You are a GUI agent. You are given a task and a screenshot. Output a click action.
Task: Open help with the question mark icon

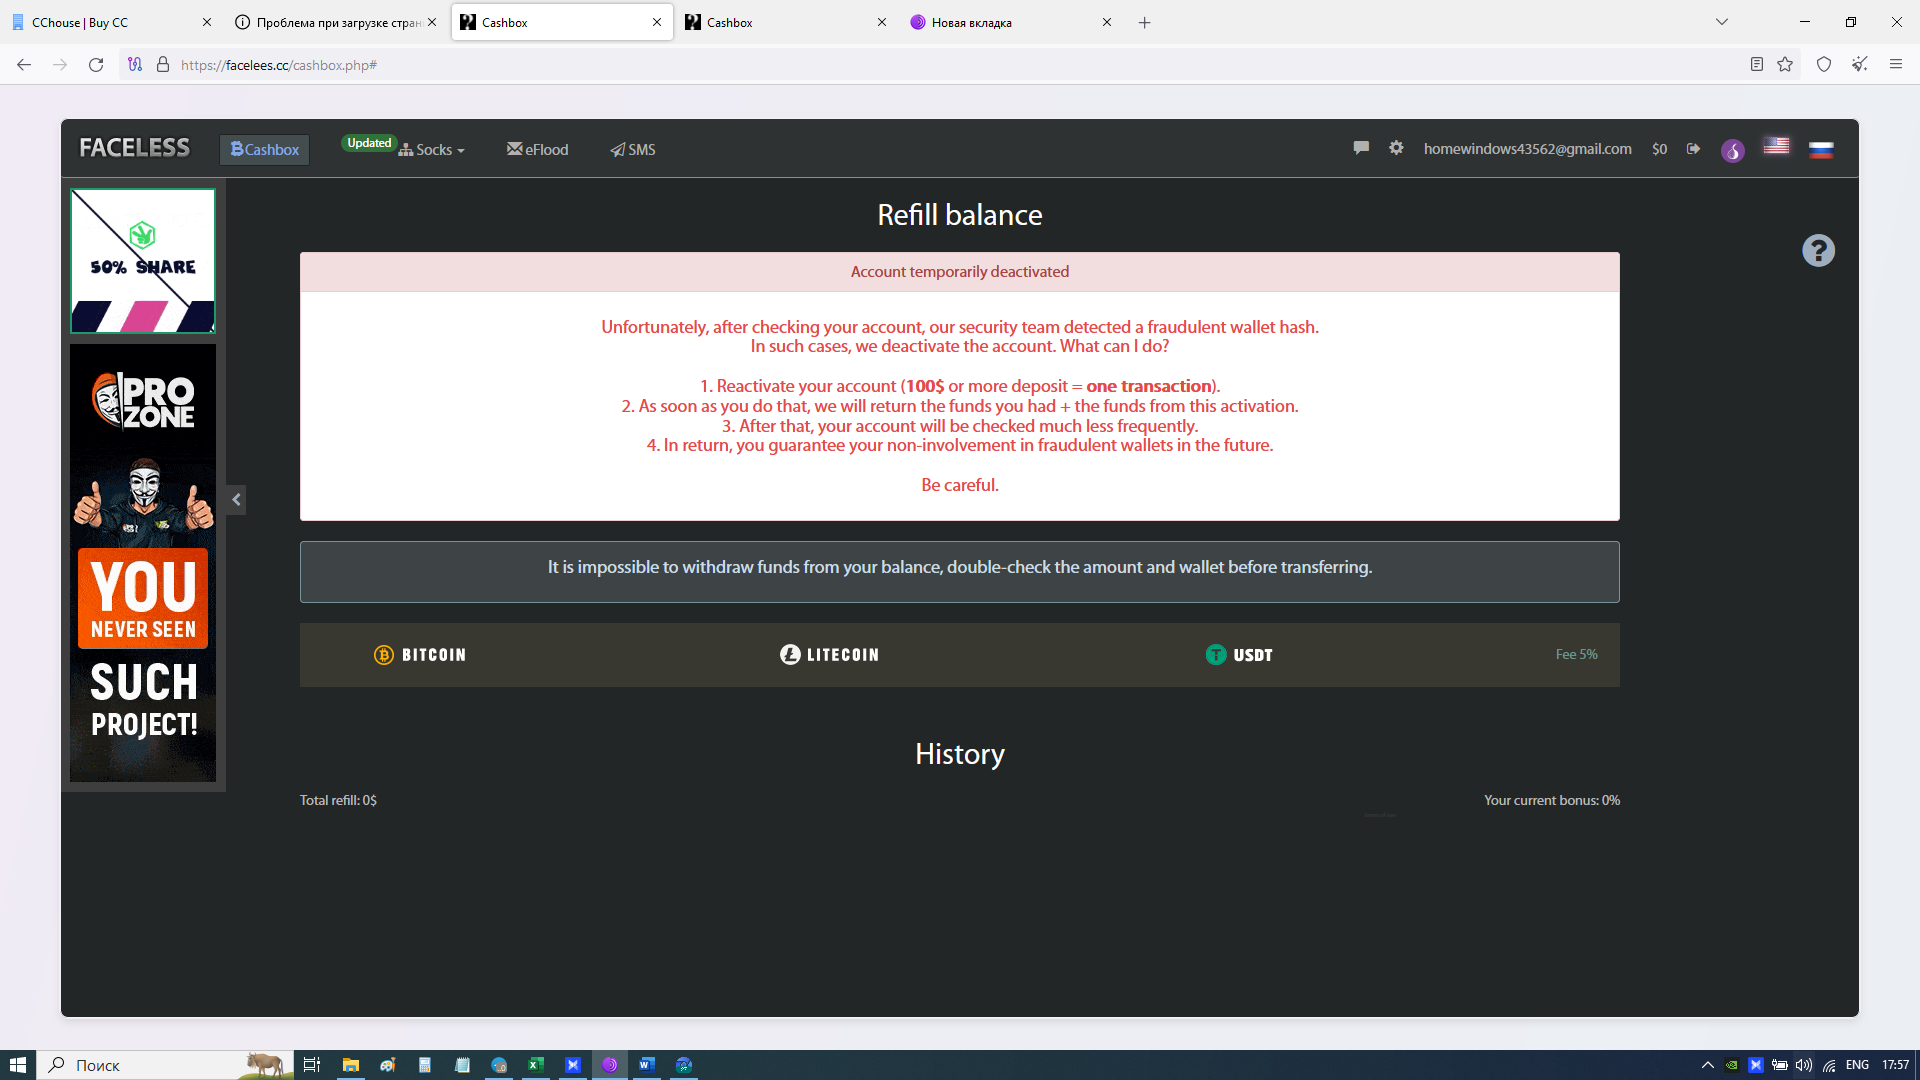click(1818, 251)
